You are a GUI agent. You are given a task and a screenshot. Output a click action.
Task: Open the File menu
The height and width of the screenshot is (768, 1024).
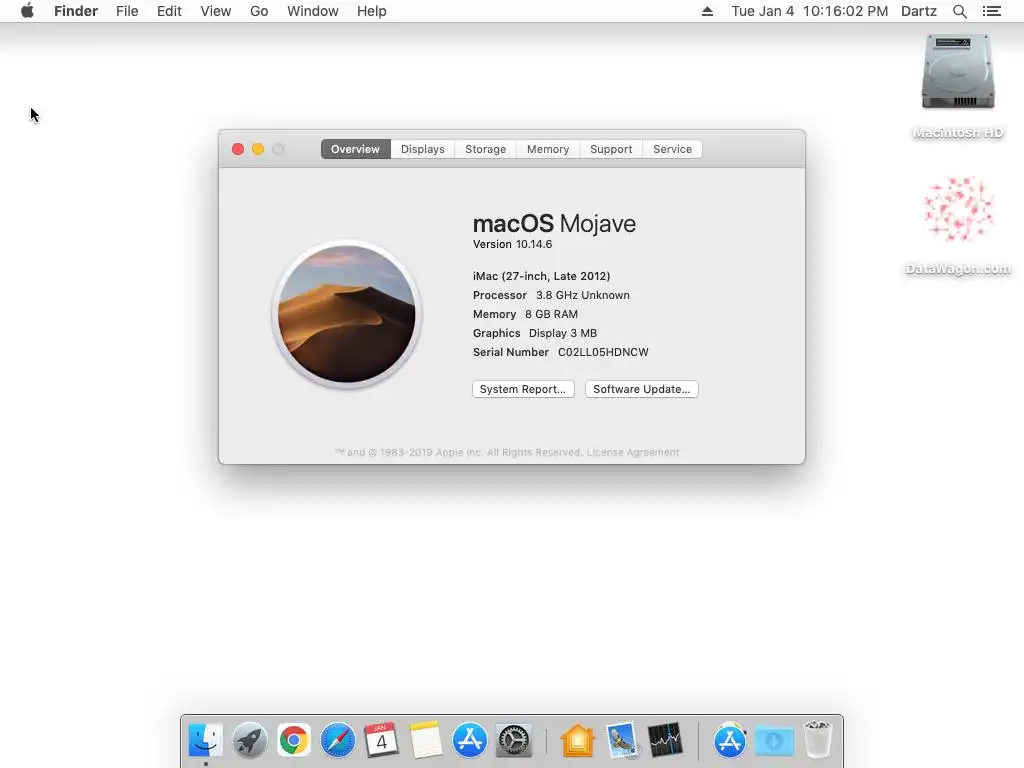coord(127,11)
